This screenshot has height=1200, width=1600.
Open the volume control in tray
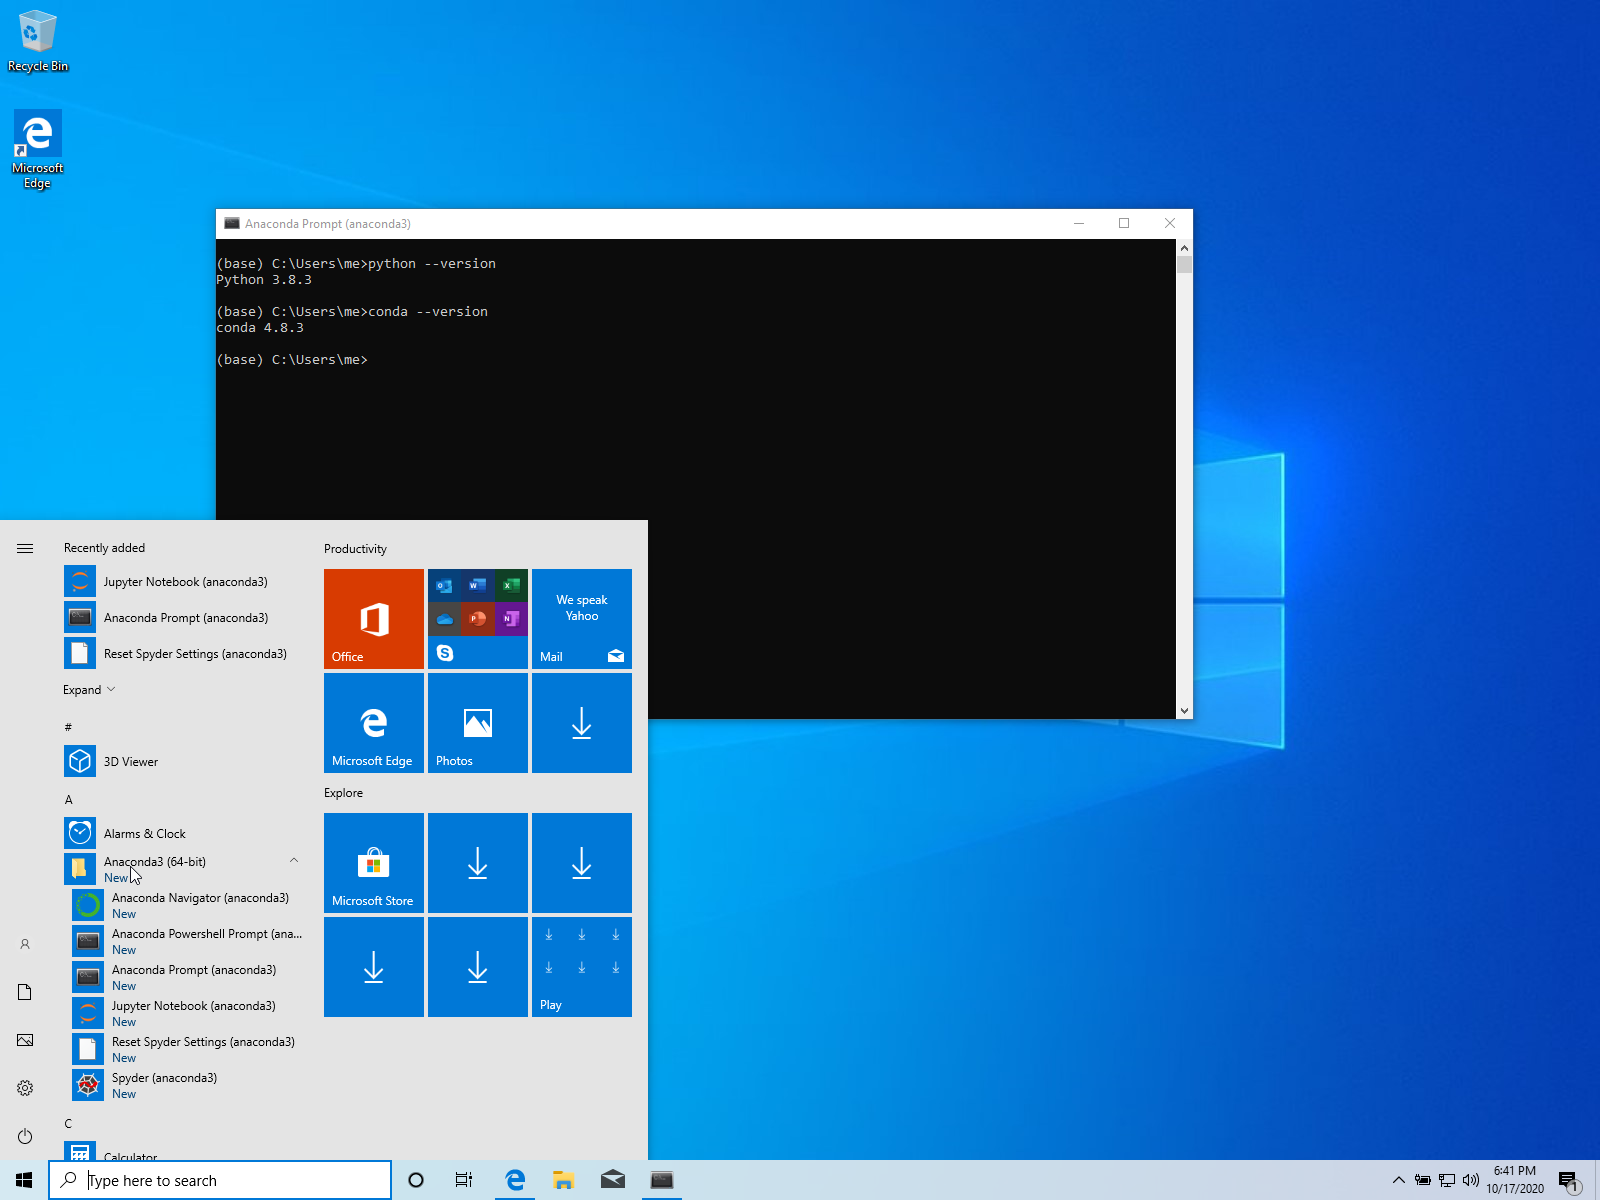tap(1471, 1180)
